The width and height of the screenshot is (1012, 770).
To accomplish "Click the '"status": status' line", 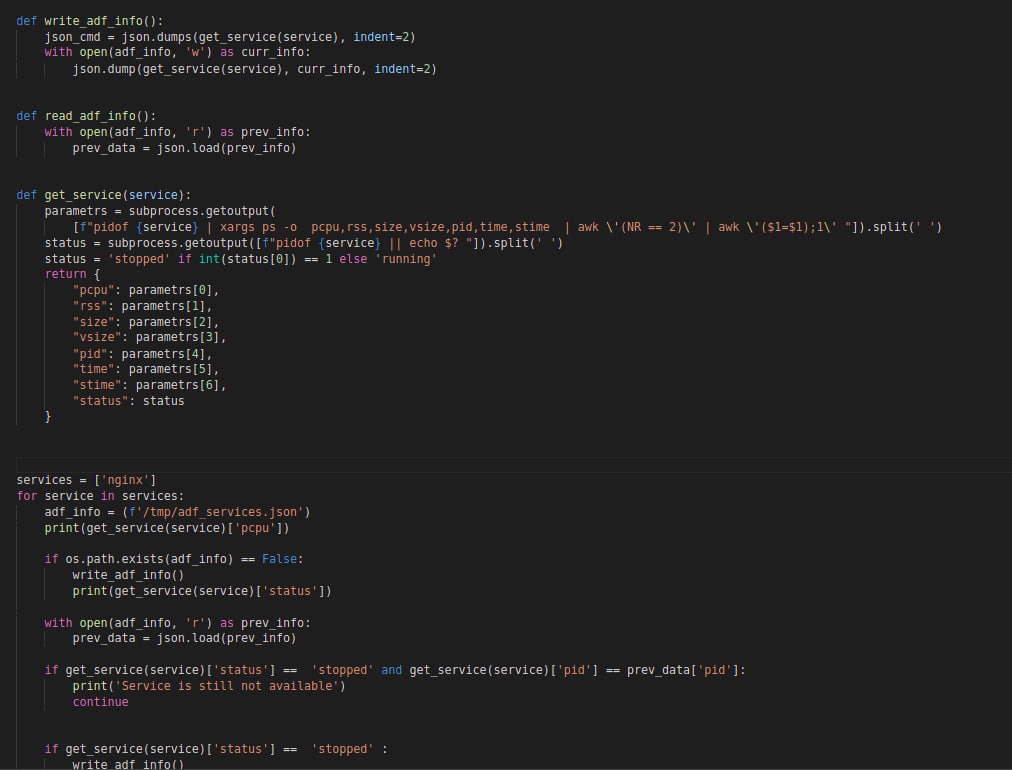I will coord(128,401).
